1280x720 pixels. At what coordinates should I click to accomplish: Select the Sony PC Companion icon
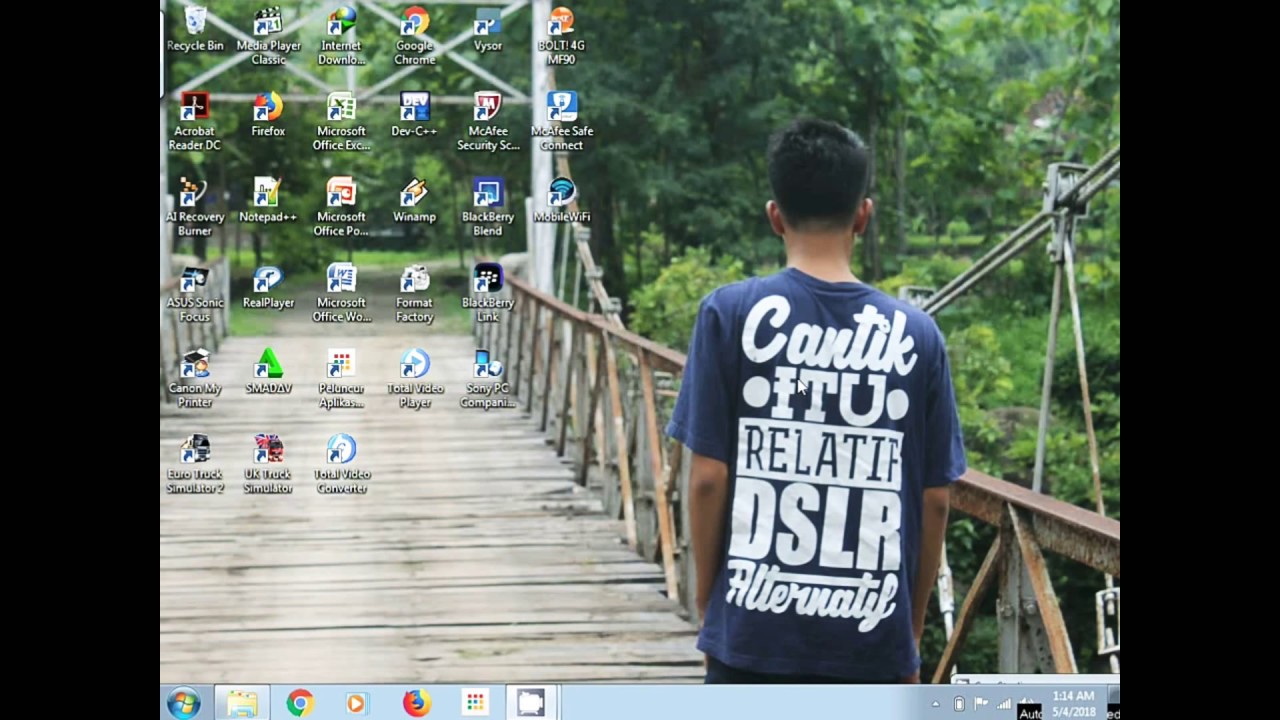(x=488, y=379)
